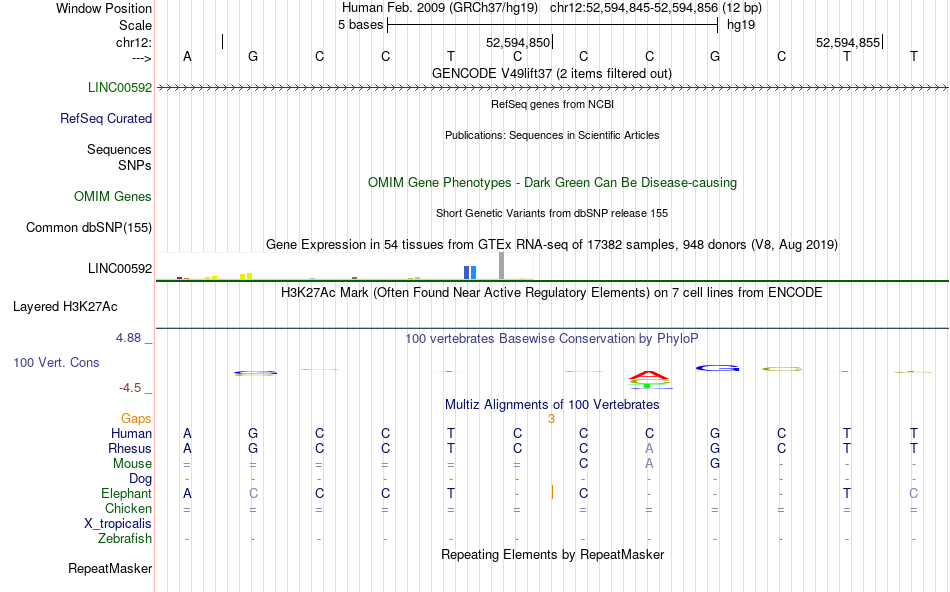950x592 pixels.
Task: Click the orange 3 in the Gaps row
Action: pos(551,419)
